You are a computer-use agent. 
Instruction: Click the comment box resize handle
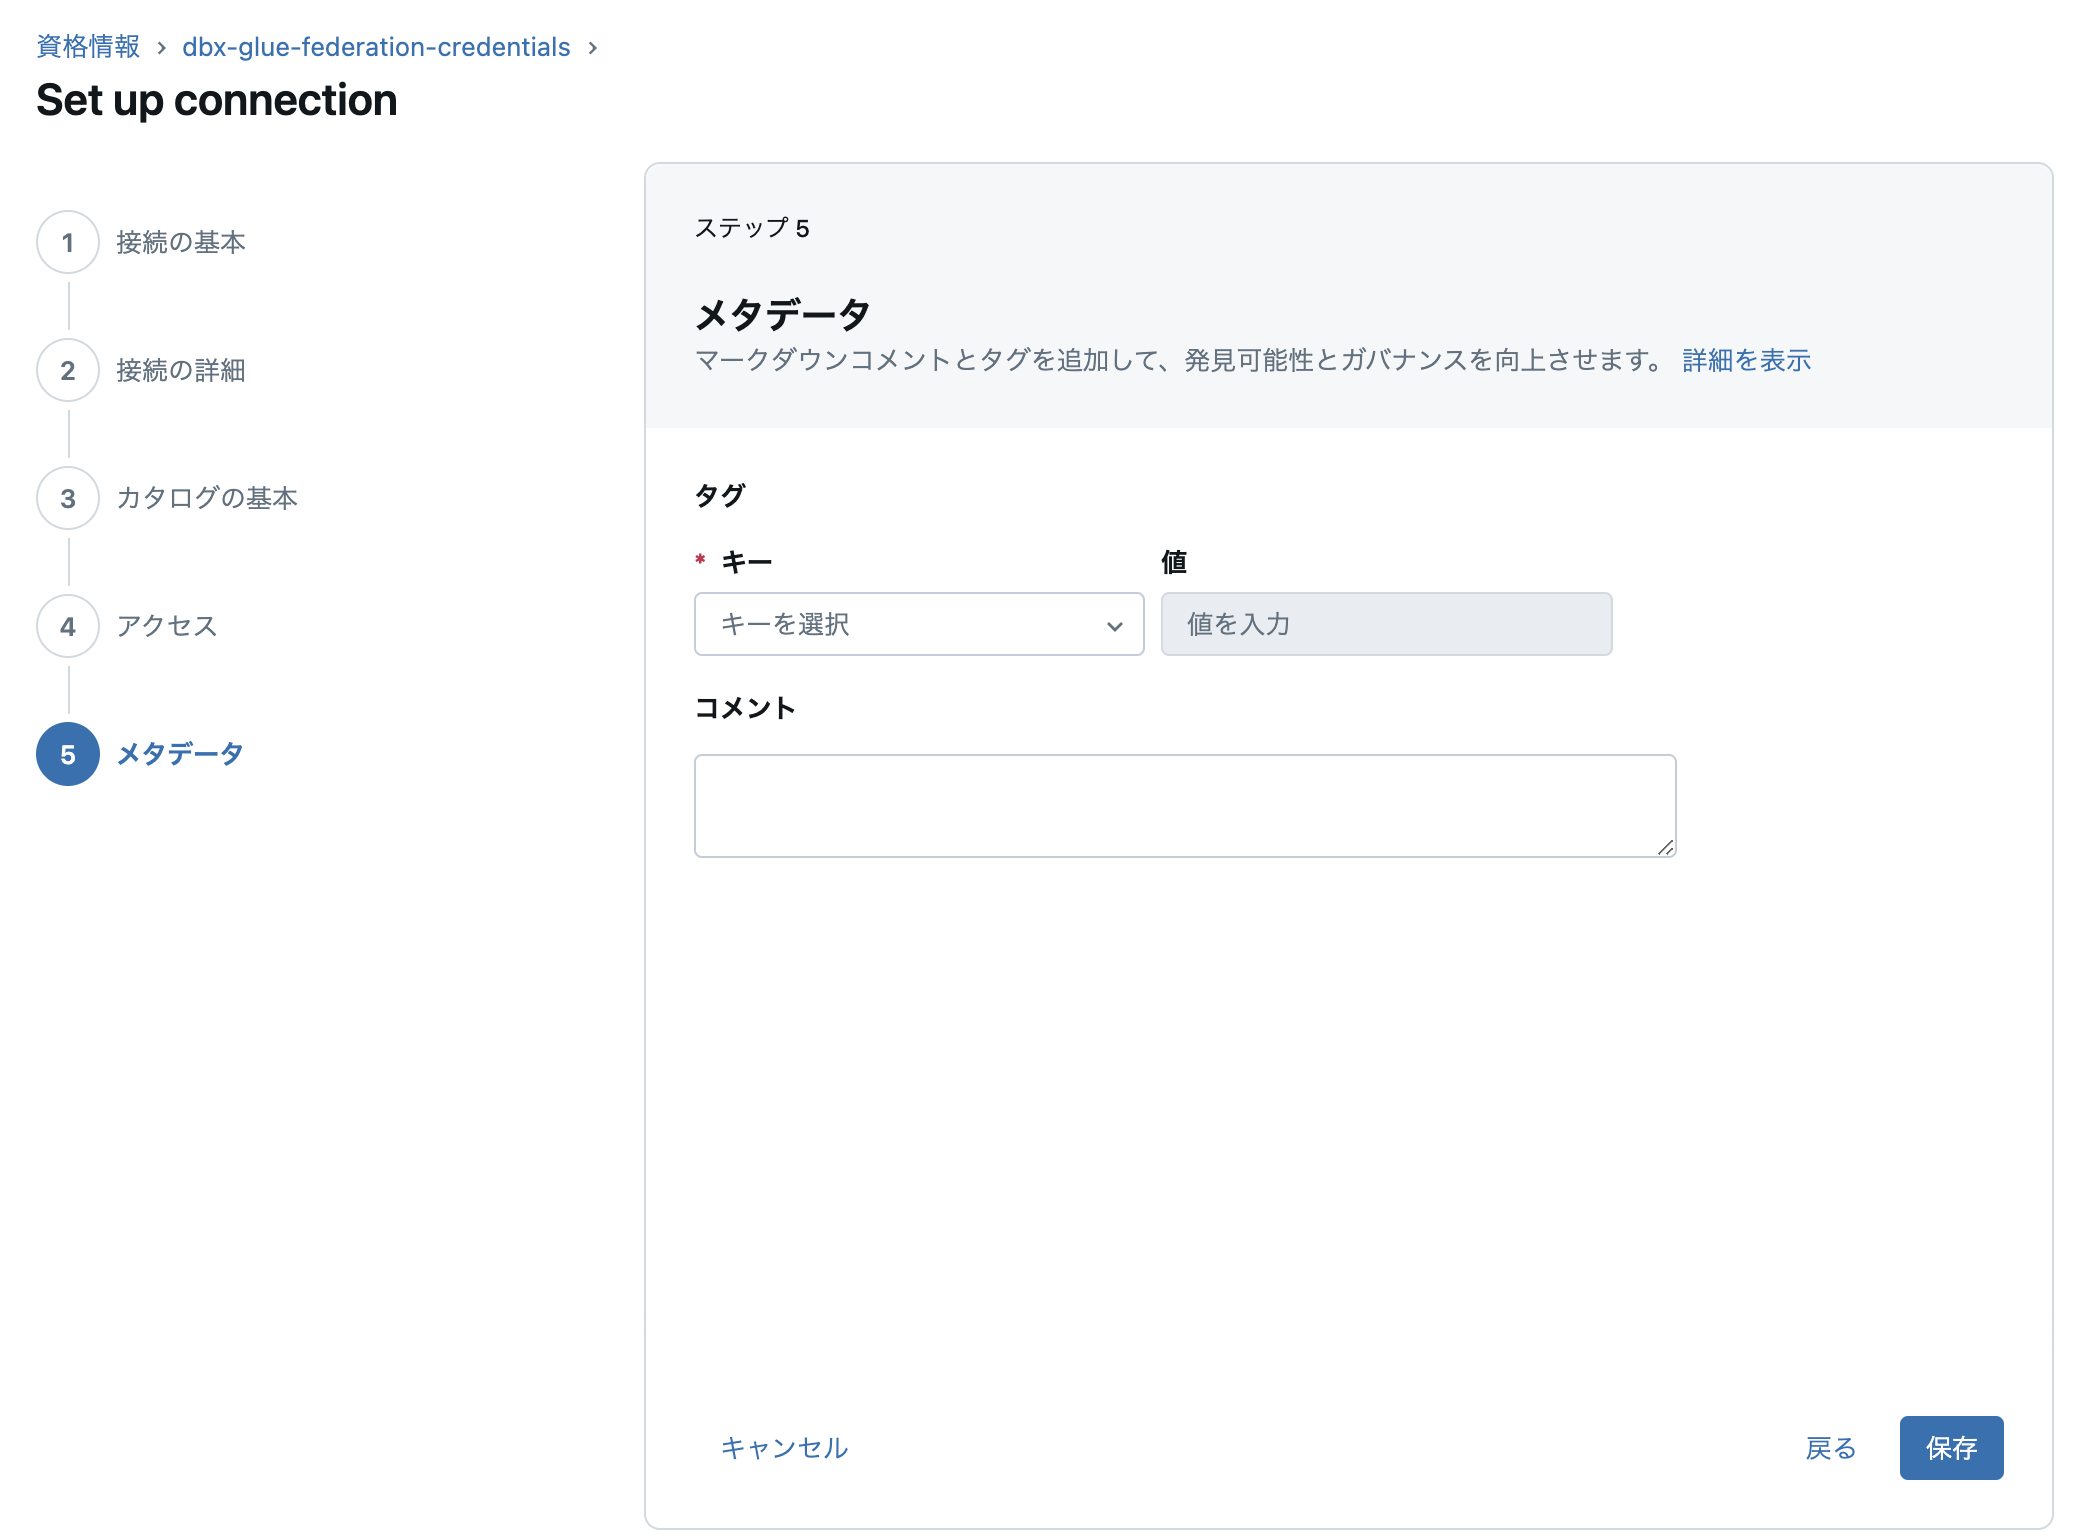pos(1665,847)
